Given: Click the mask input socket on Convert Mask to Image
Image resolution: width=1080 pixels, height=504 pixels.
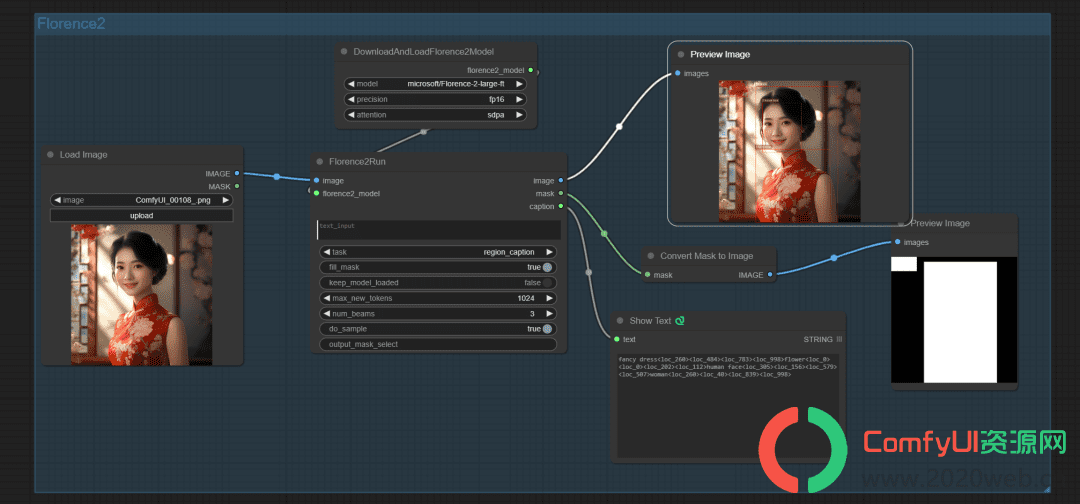Looking at the screenshot, I should [x=647, y=275].
